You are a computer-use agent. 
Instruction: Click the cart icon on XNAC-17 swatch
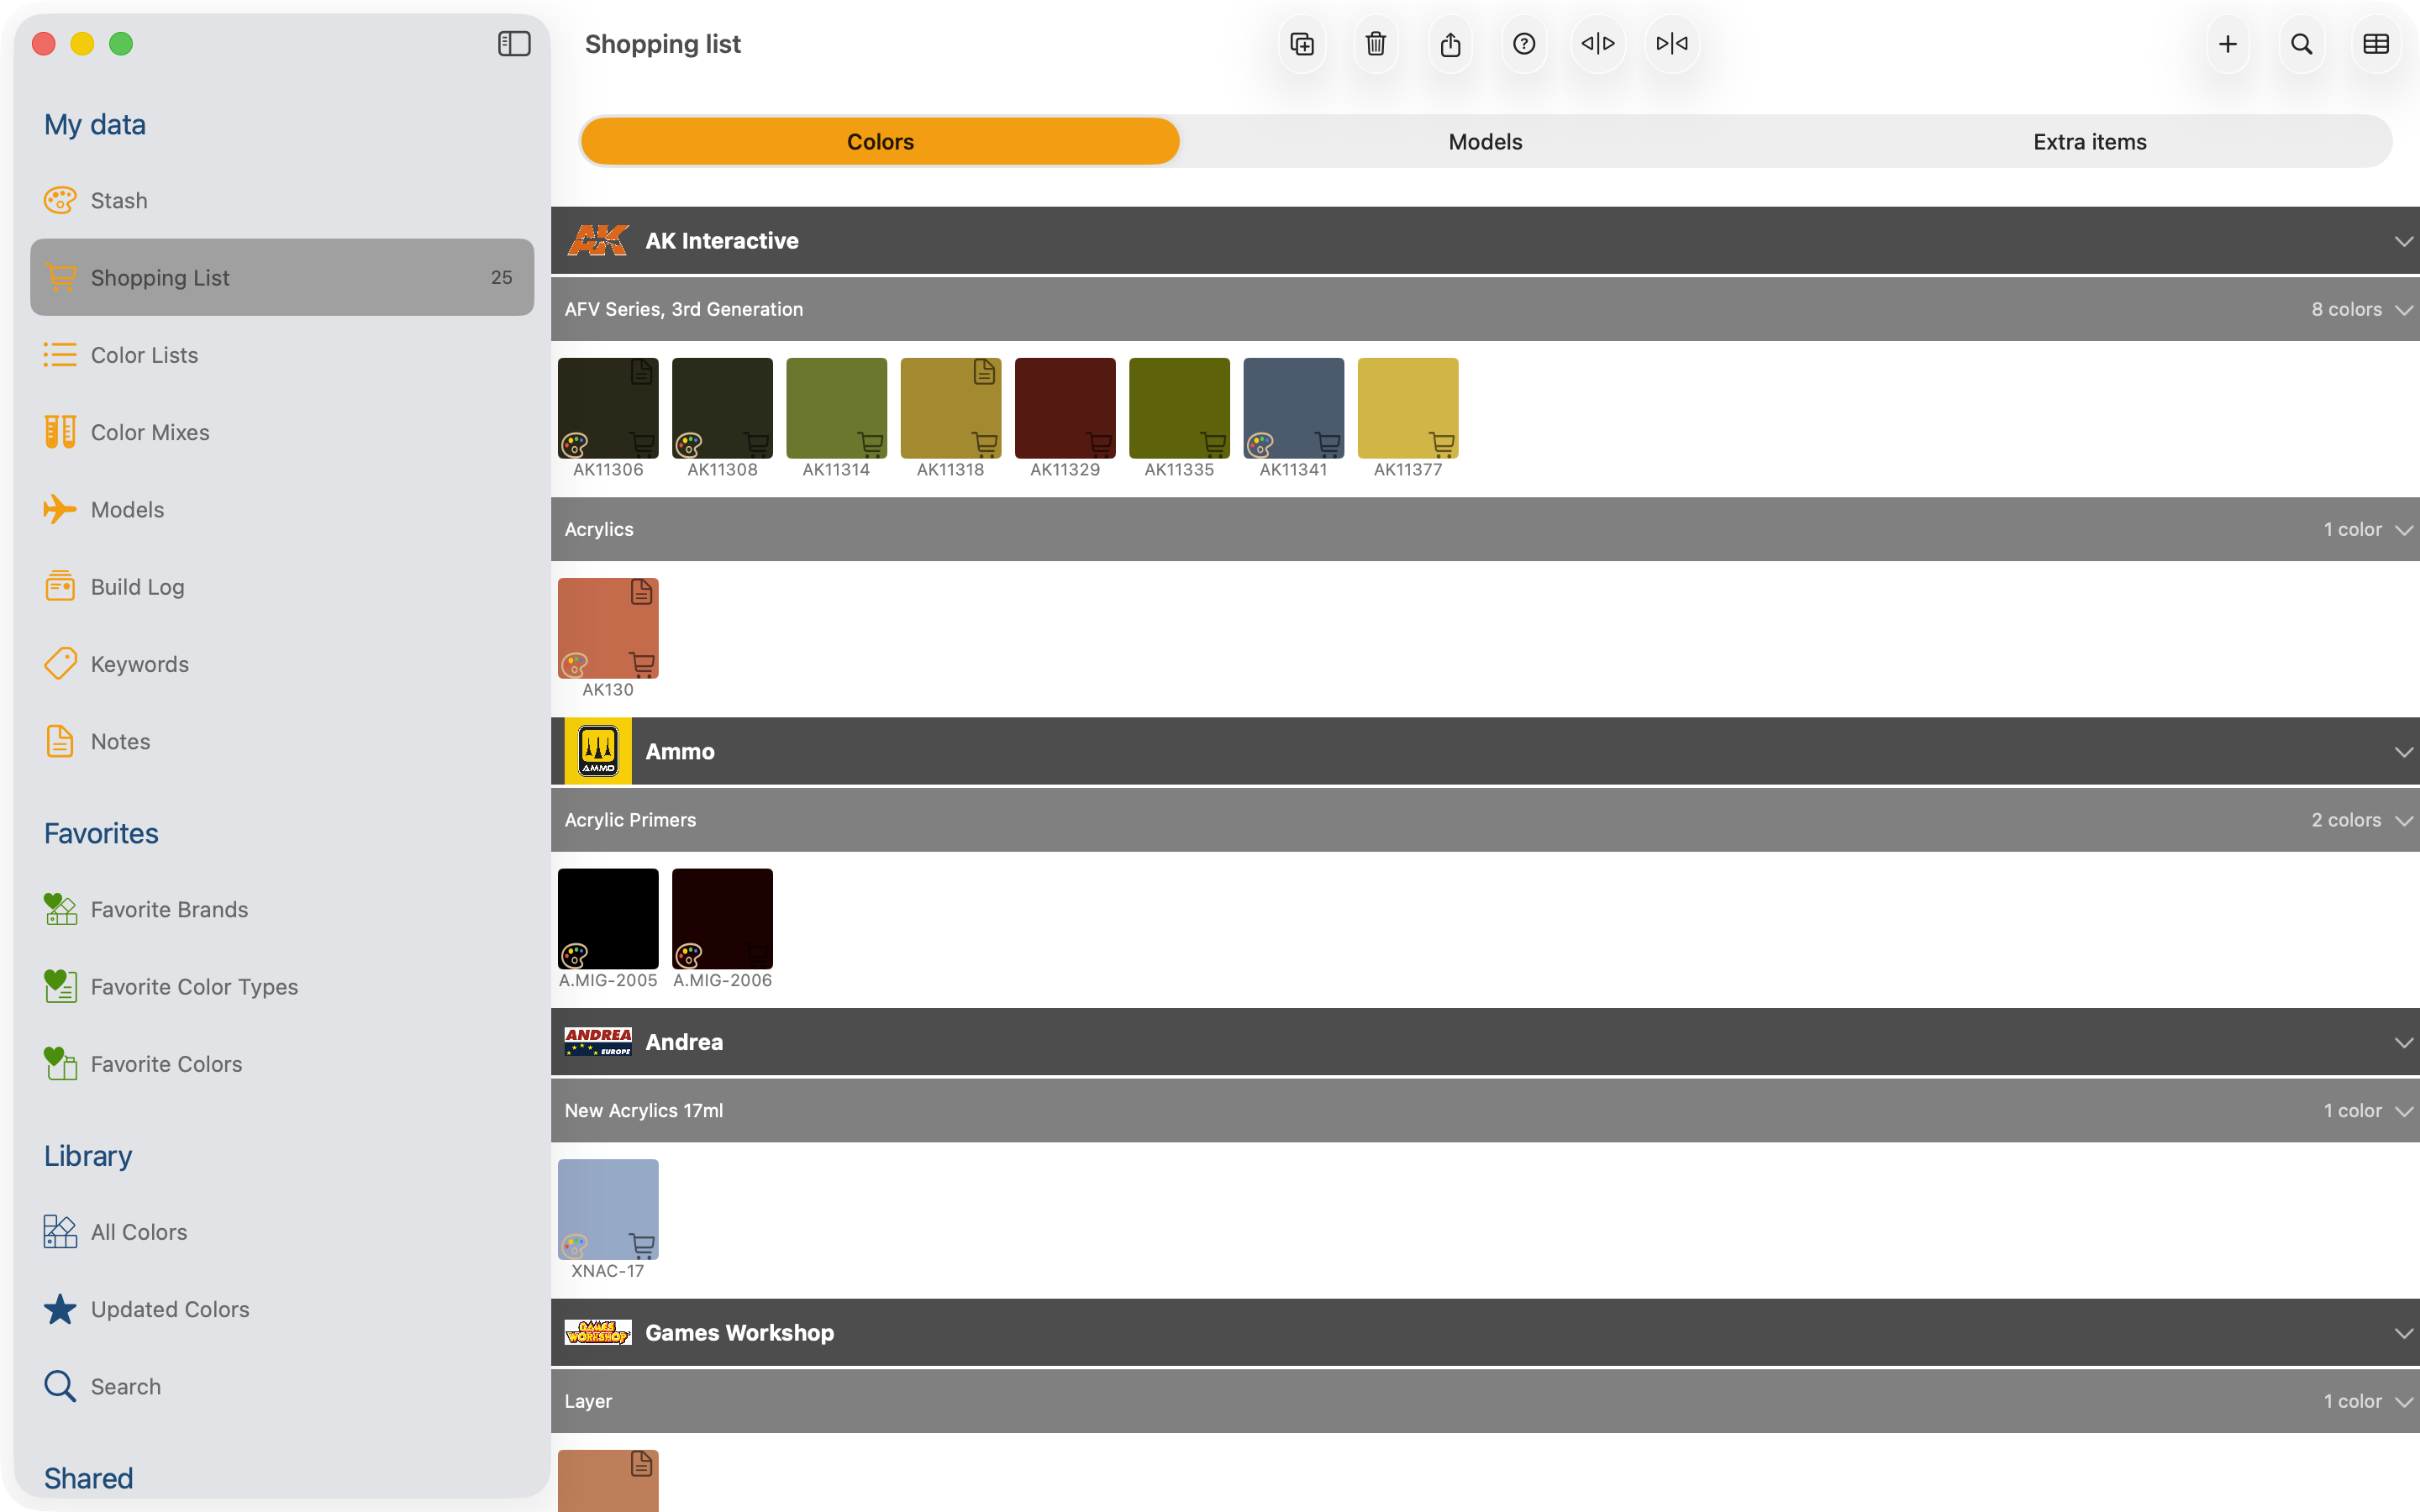[642, 1245]
